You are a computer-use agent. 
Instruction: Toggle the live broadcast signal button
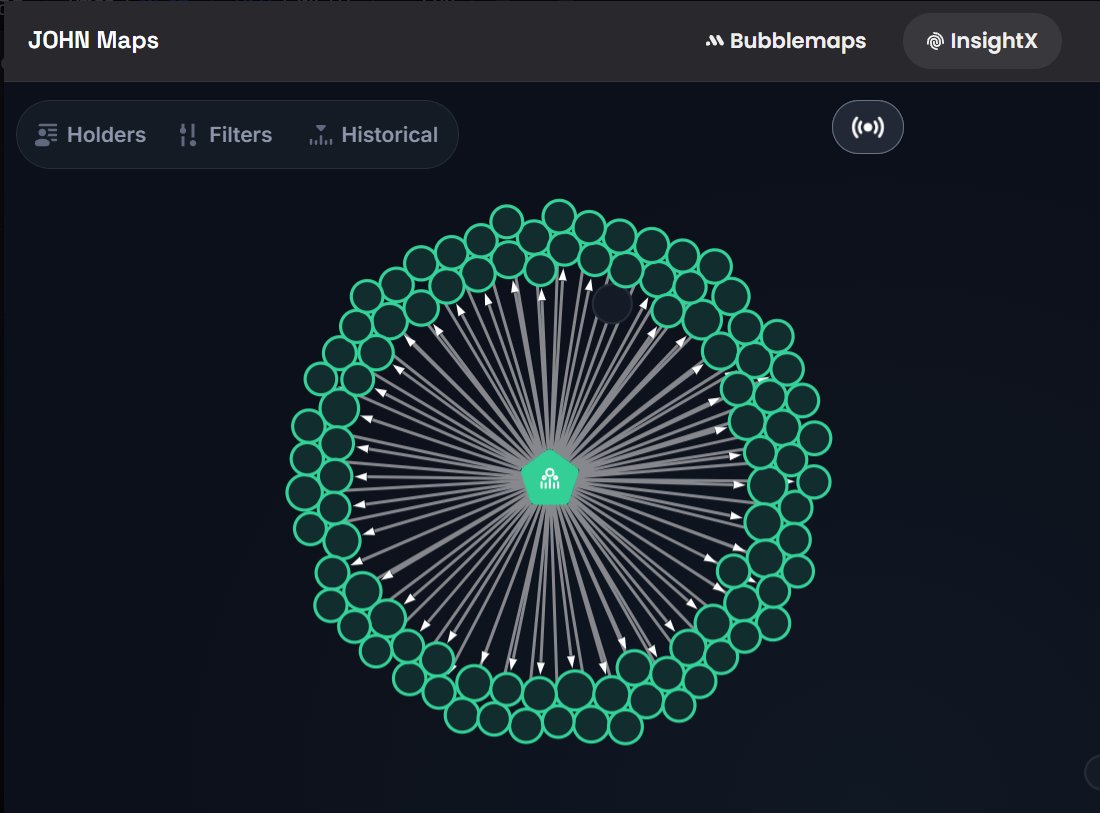868,127
